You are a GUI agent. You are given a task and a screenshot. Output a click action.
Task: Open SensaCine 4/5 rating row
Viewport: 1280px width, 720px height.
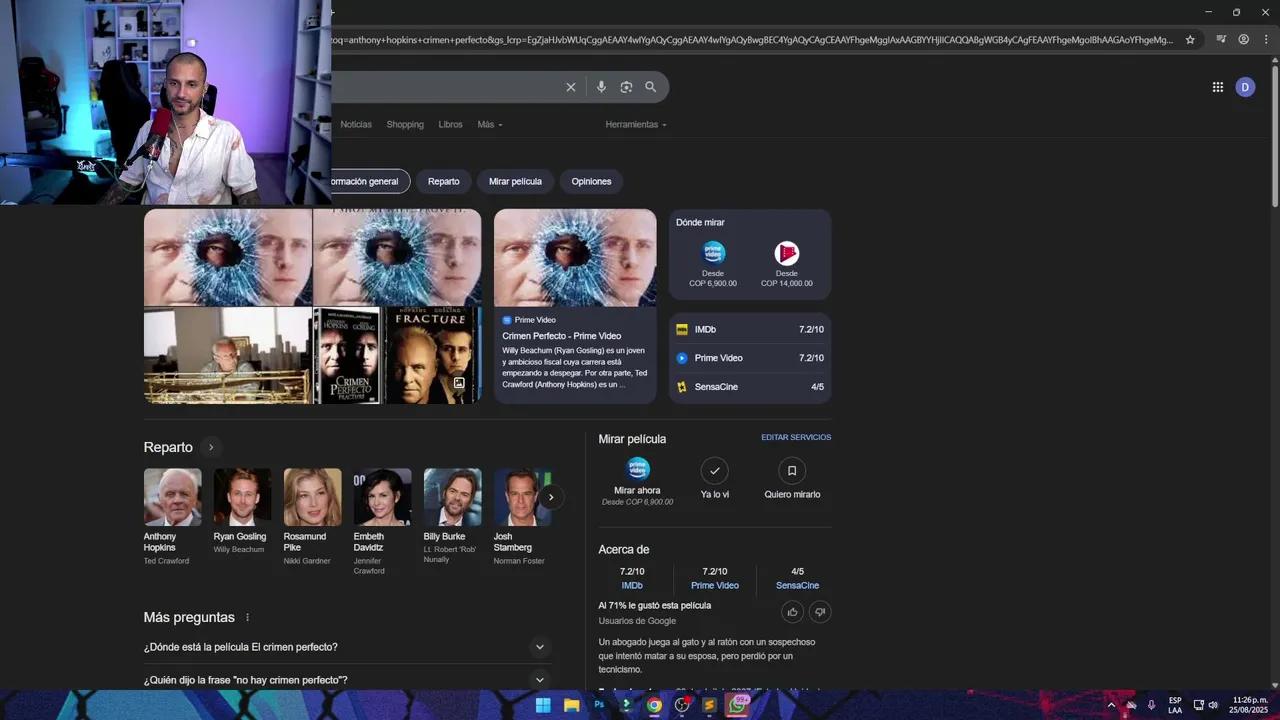tap(750, 387)
